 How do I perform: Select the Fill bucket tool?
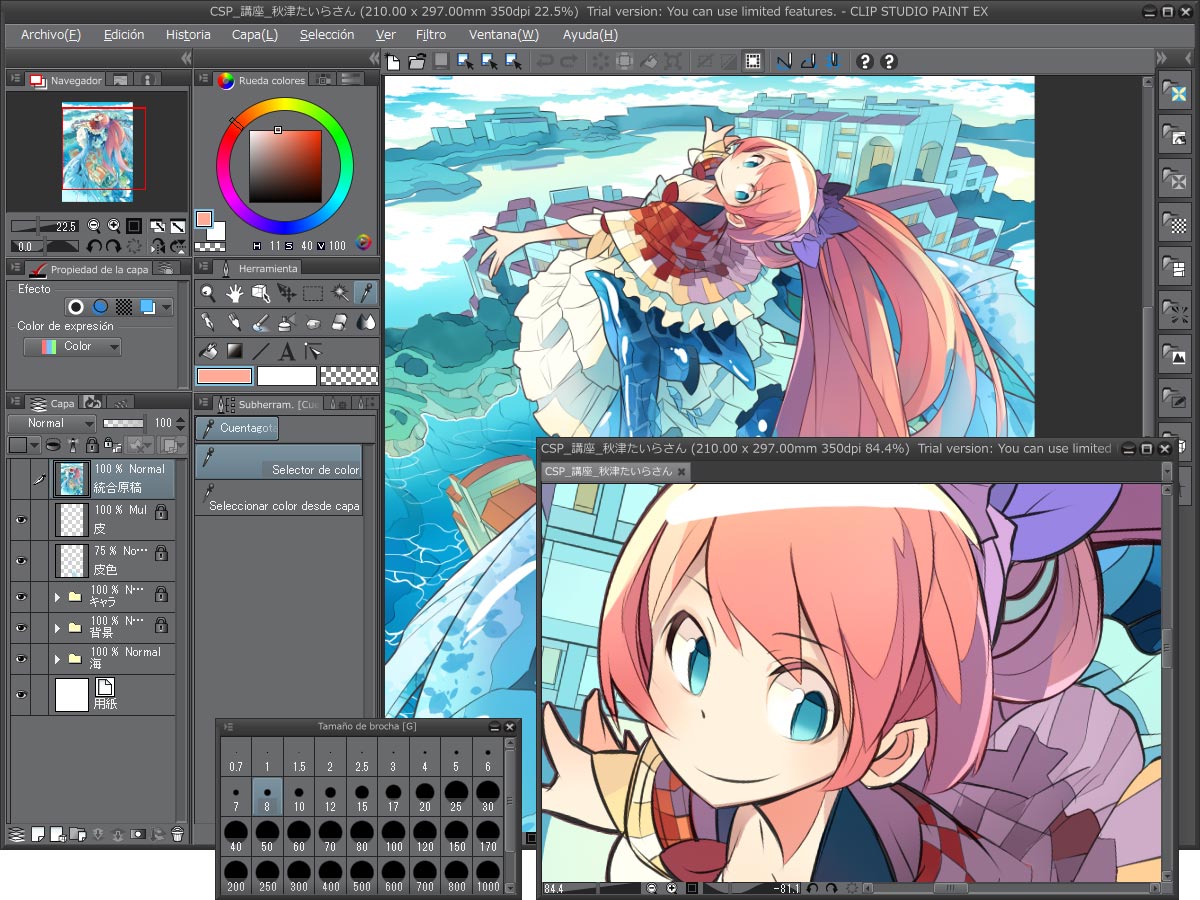208,351
